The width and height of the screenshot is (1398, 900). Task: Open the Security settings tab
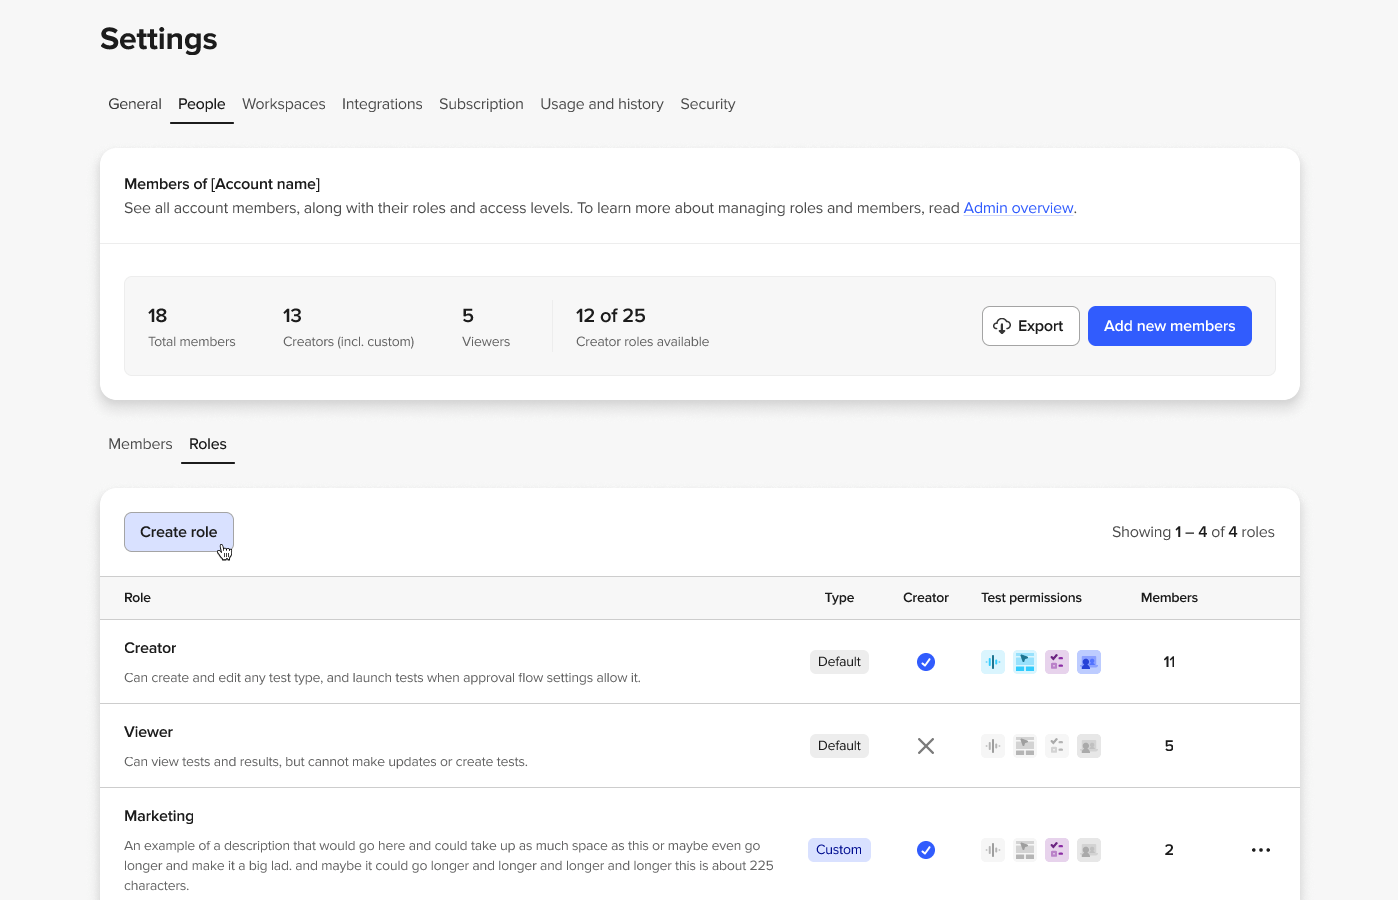click(x=707, y=104)
